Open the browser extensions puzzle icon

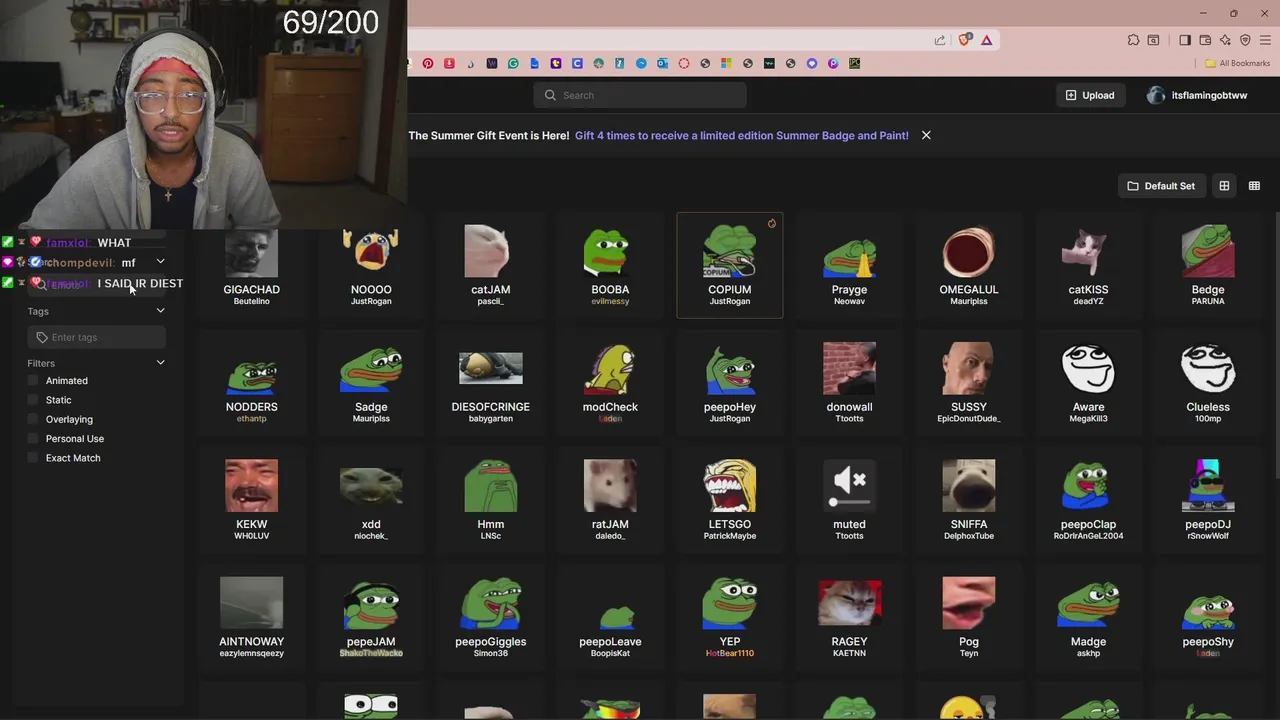pos(1133,40)
